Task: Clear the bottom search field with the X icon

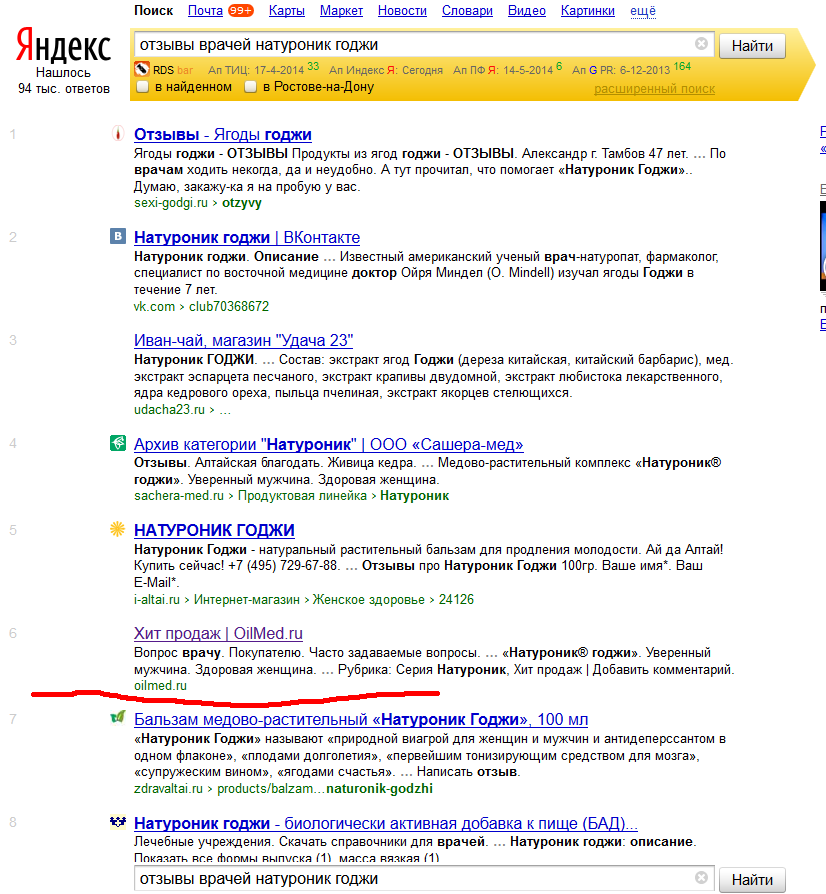Action: (701, 878)
